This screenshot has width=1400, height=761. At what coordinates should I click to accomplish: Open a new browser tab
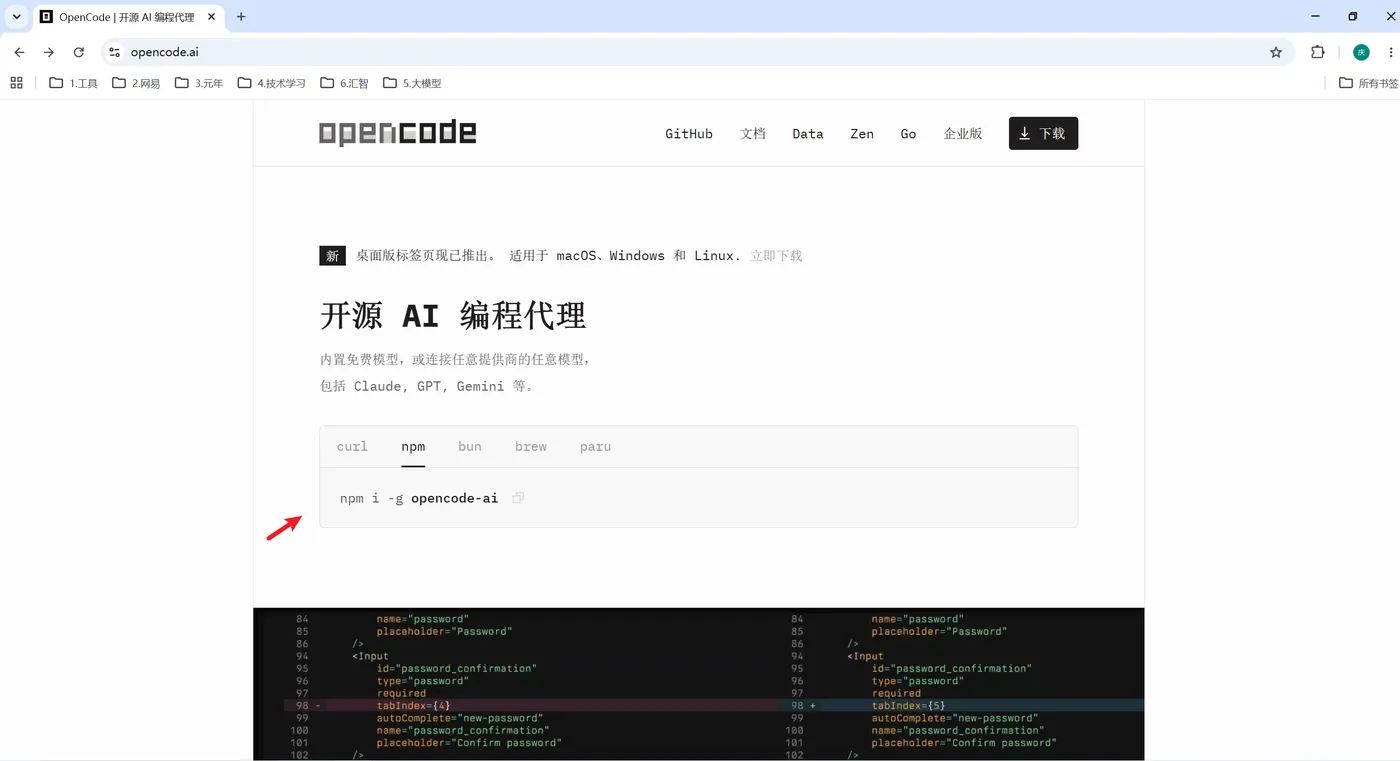click(x=241, y=17)
